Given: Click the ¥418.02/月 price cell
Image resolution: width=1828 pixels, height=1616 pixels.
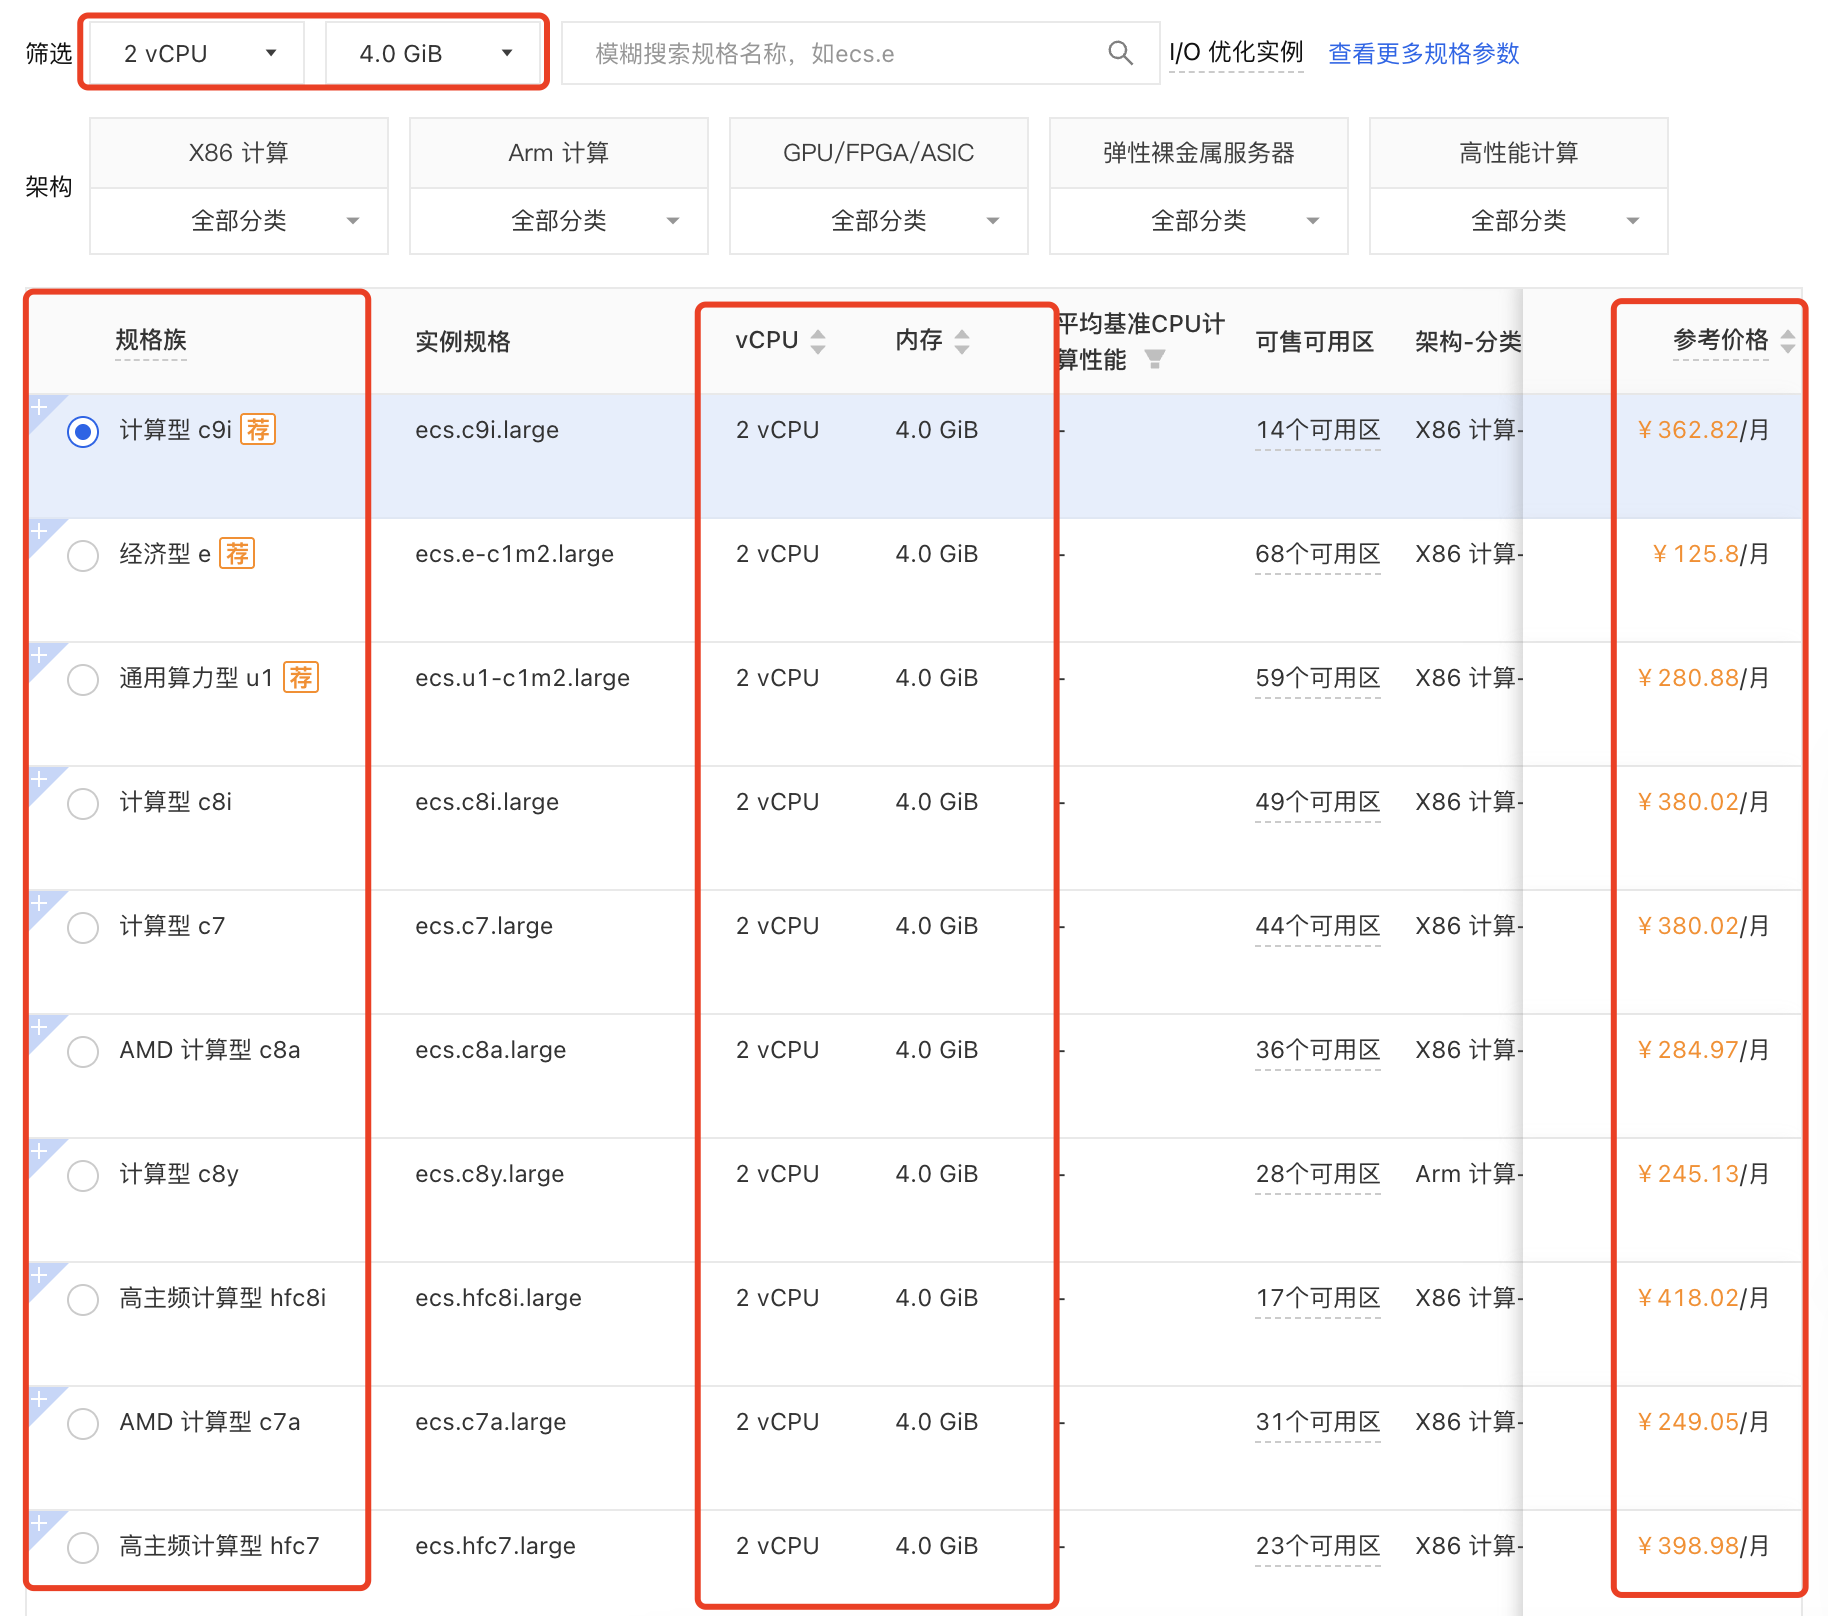Looking at the screenshot, I should tap(1703, 1298).
